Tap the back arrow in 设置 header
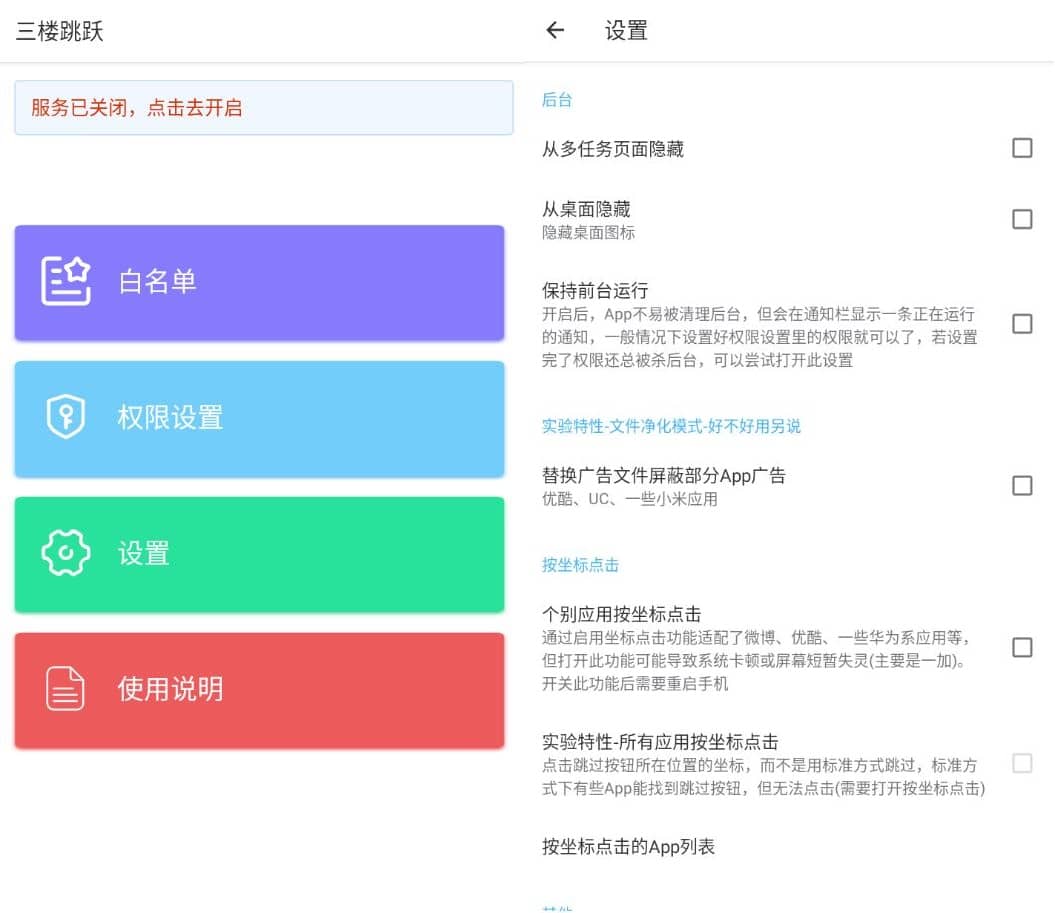The image size is (1055, 913). coord(555,31)
